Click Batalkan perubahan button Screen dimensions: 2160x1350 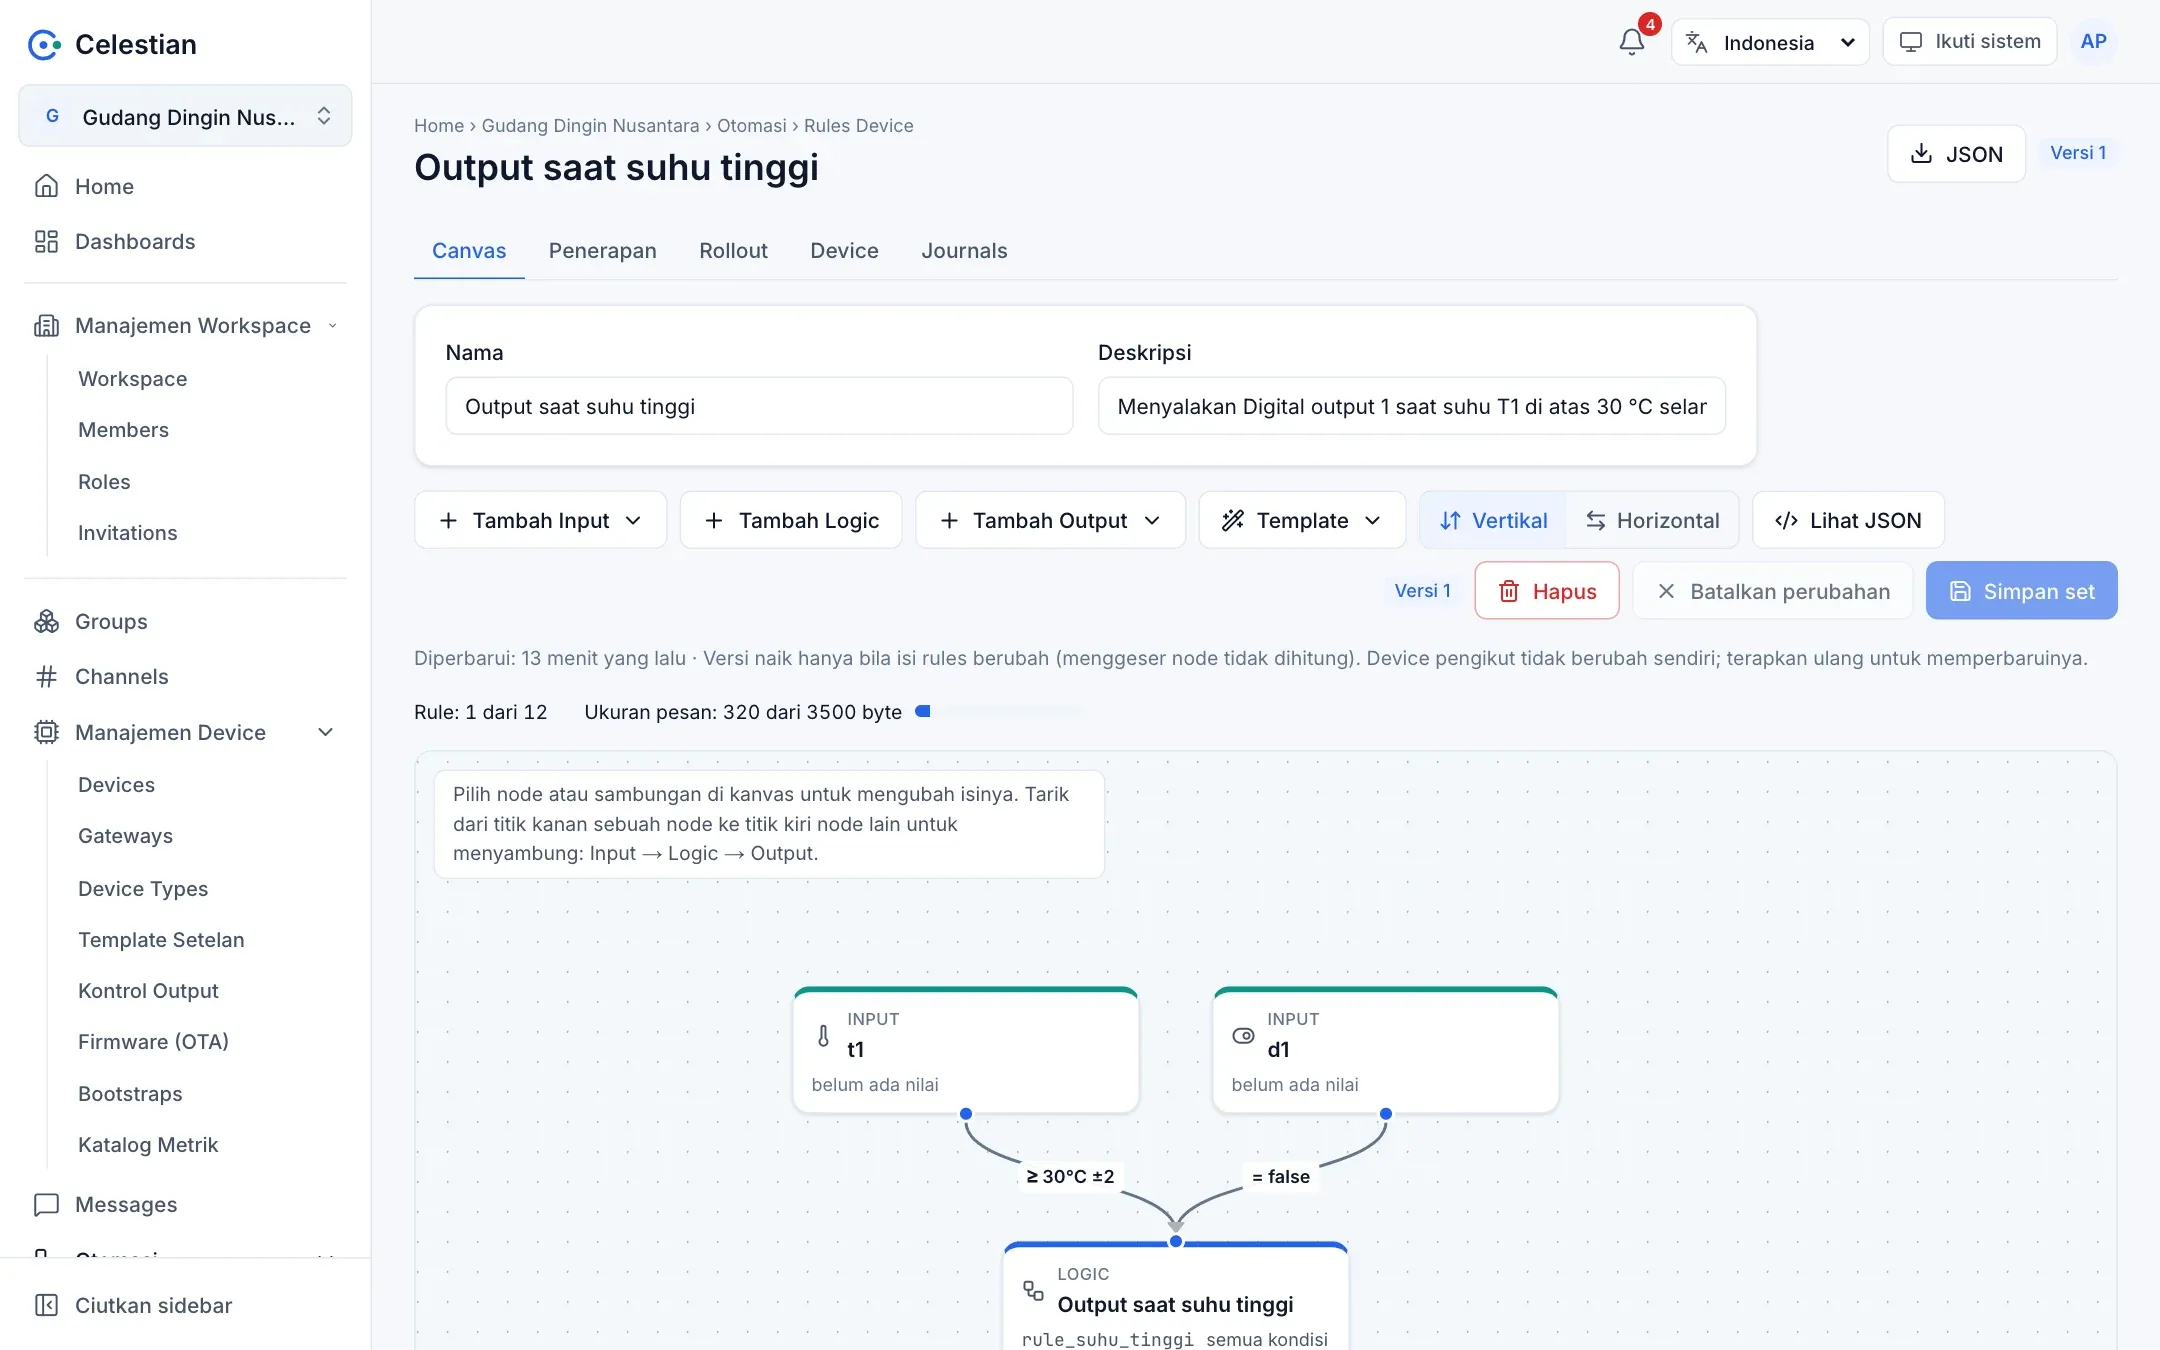click(x=1772, y=591)
